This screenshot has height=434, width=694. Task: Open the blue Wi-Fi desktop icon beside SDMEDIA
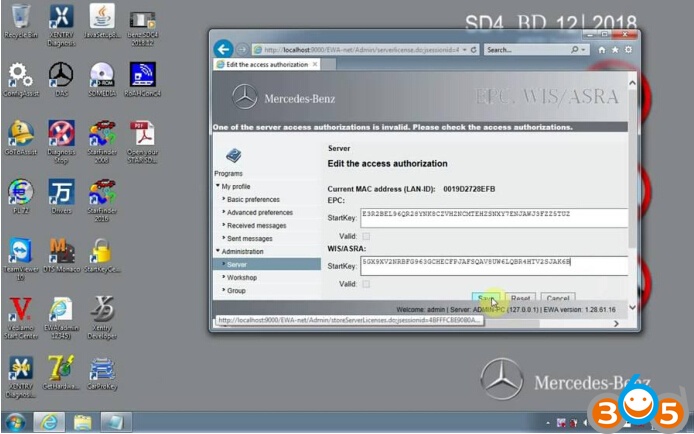[143, 80]
